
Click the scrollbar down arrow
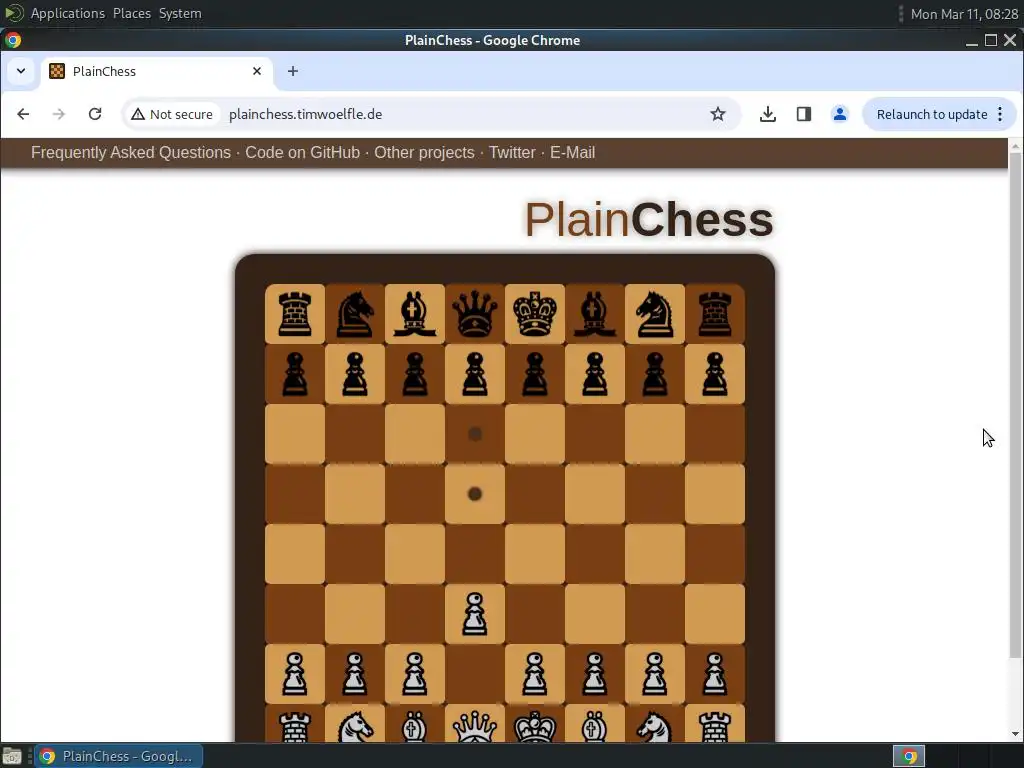click(1015, 734)
